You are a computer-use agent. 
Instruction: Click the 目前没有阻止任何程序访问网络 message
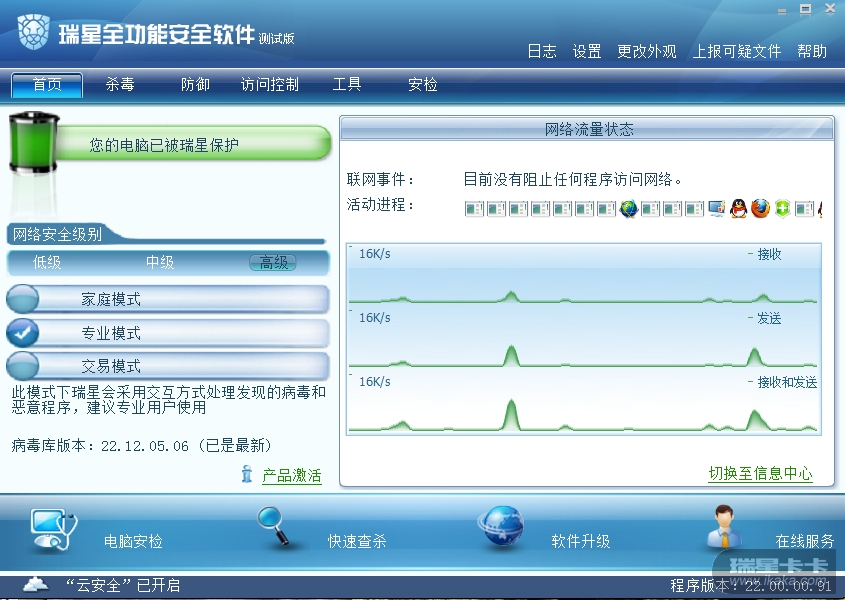click(572, 179)
